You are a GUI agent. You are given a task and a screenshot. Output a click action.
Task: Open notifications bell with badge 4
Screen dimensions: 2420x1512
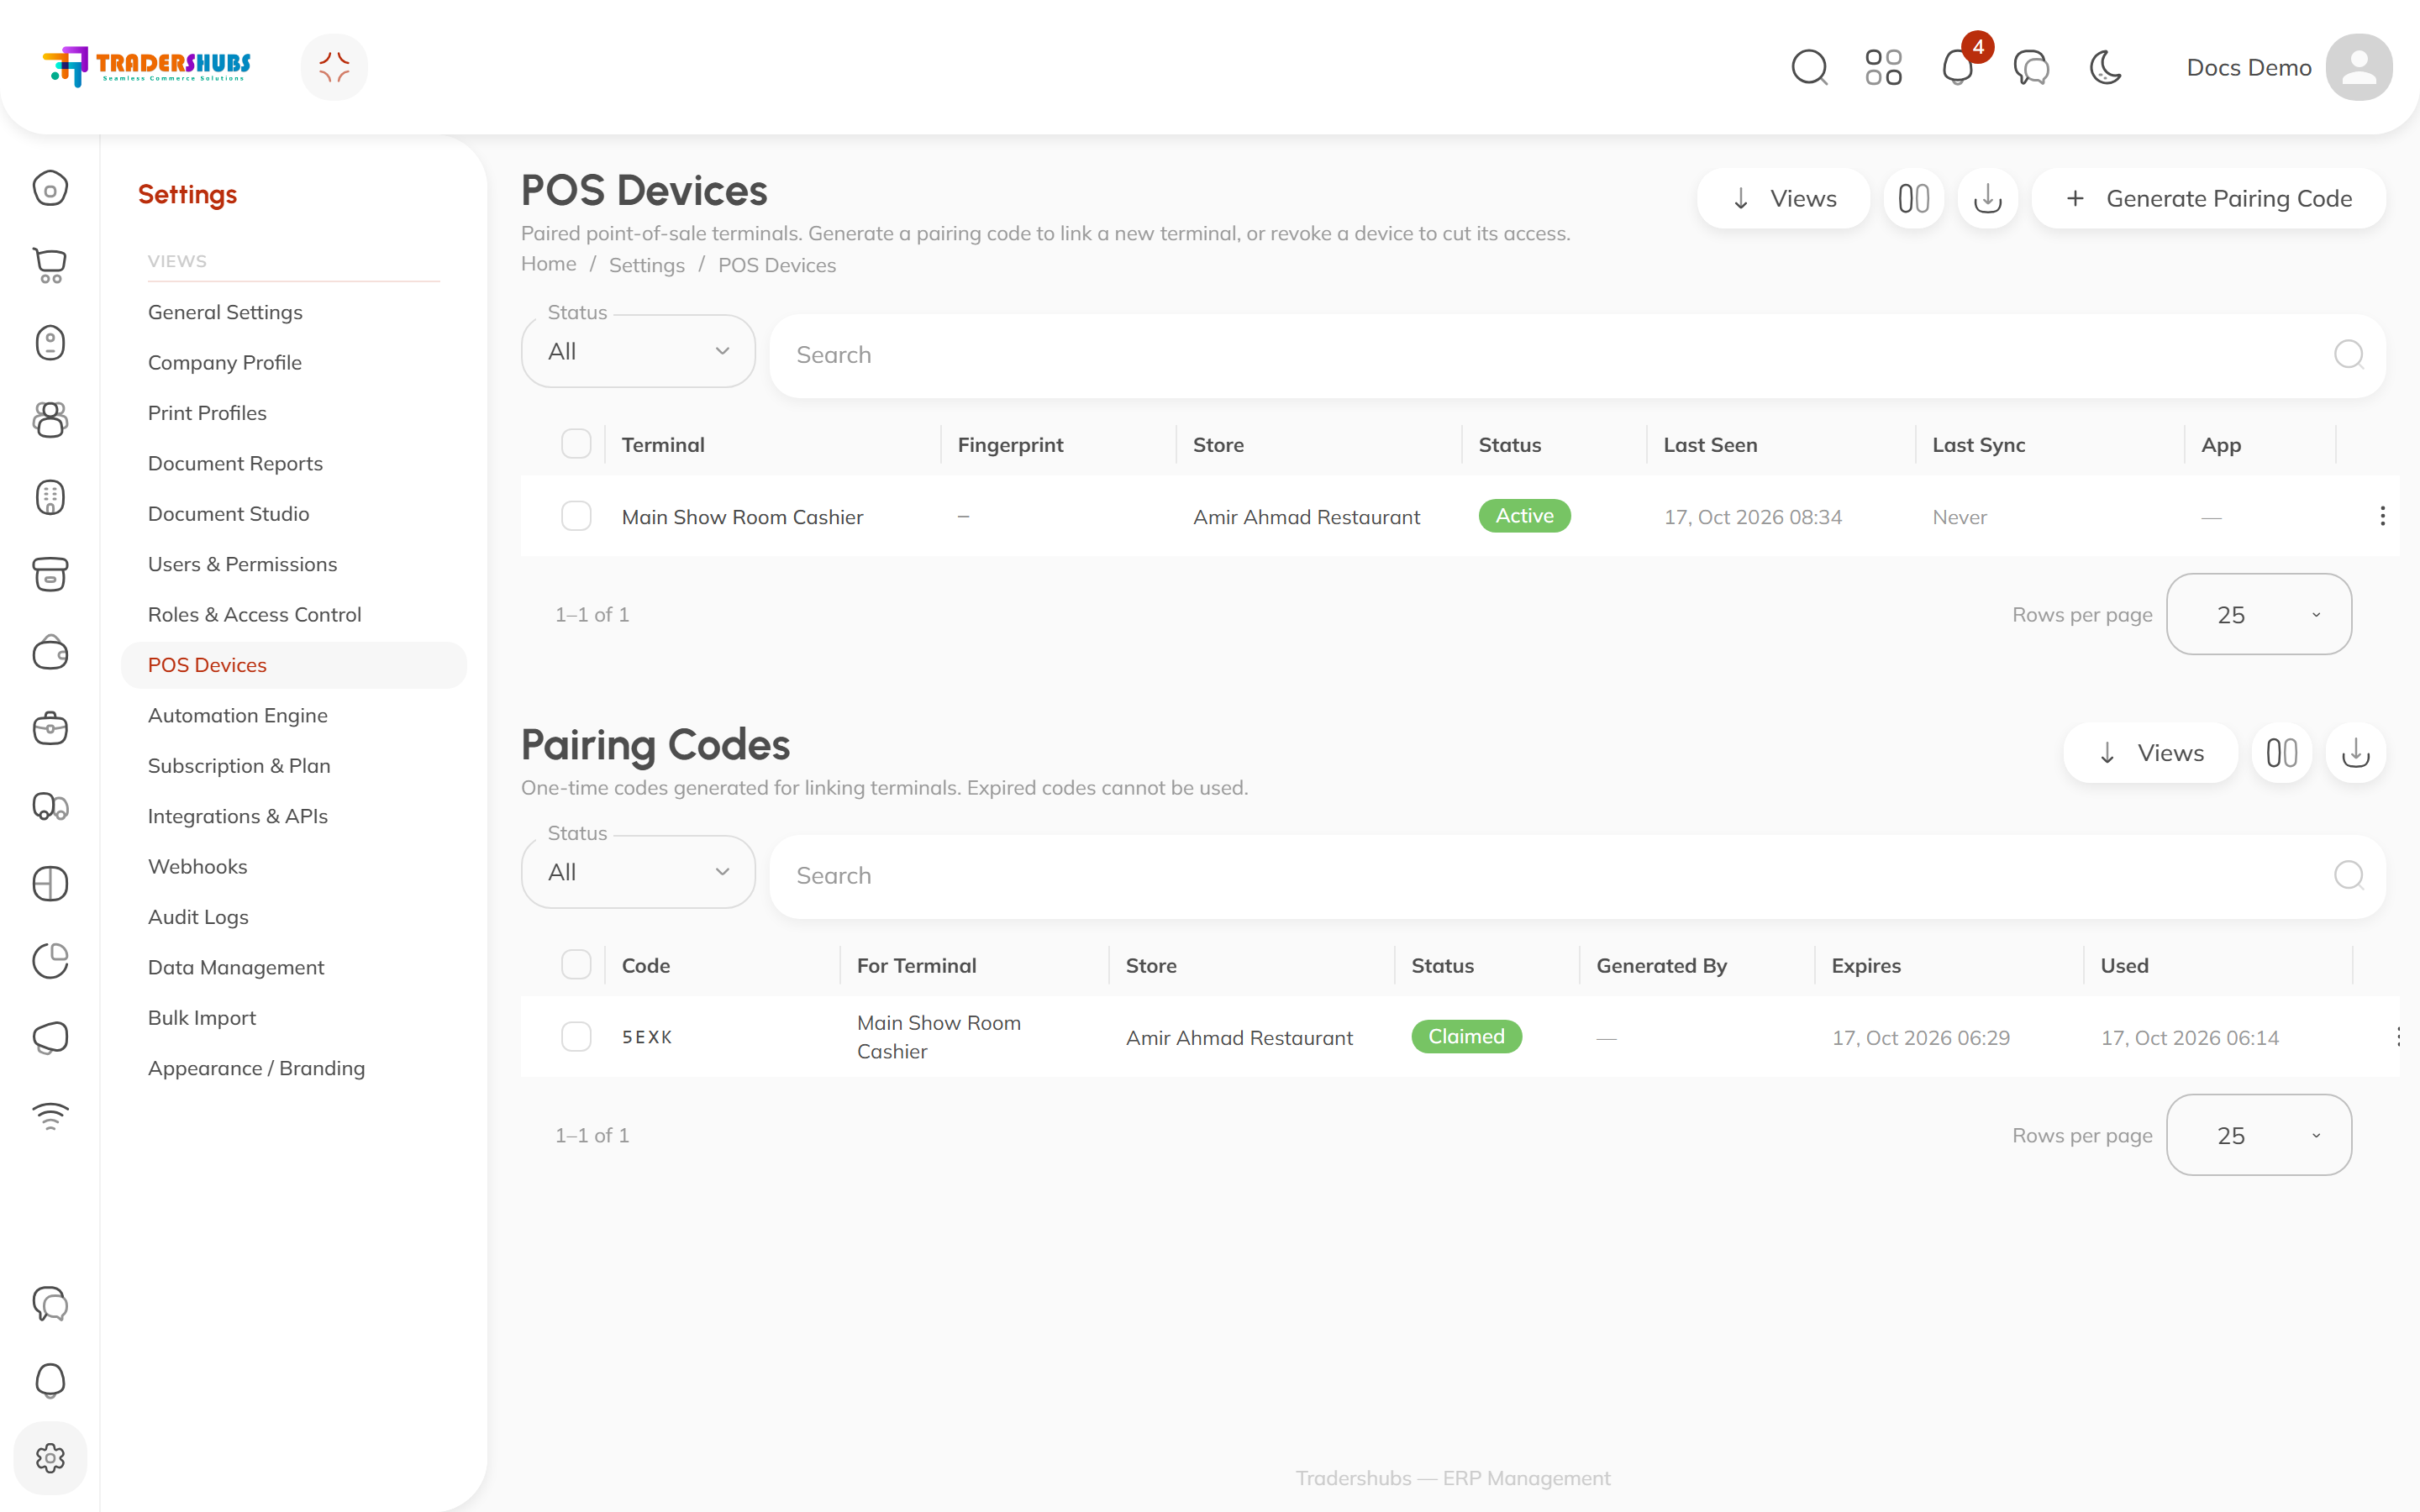(x=1958, y=67)
